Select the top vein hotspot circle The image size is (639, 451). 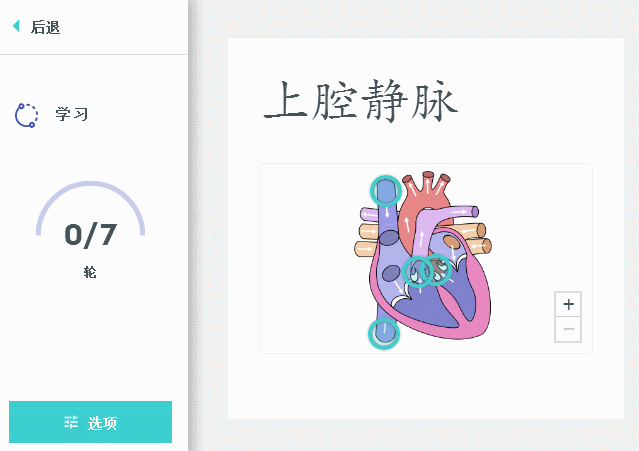[x=386, y=191]
